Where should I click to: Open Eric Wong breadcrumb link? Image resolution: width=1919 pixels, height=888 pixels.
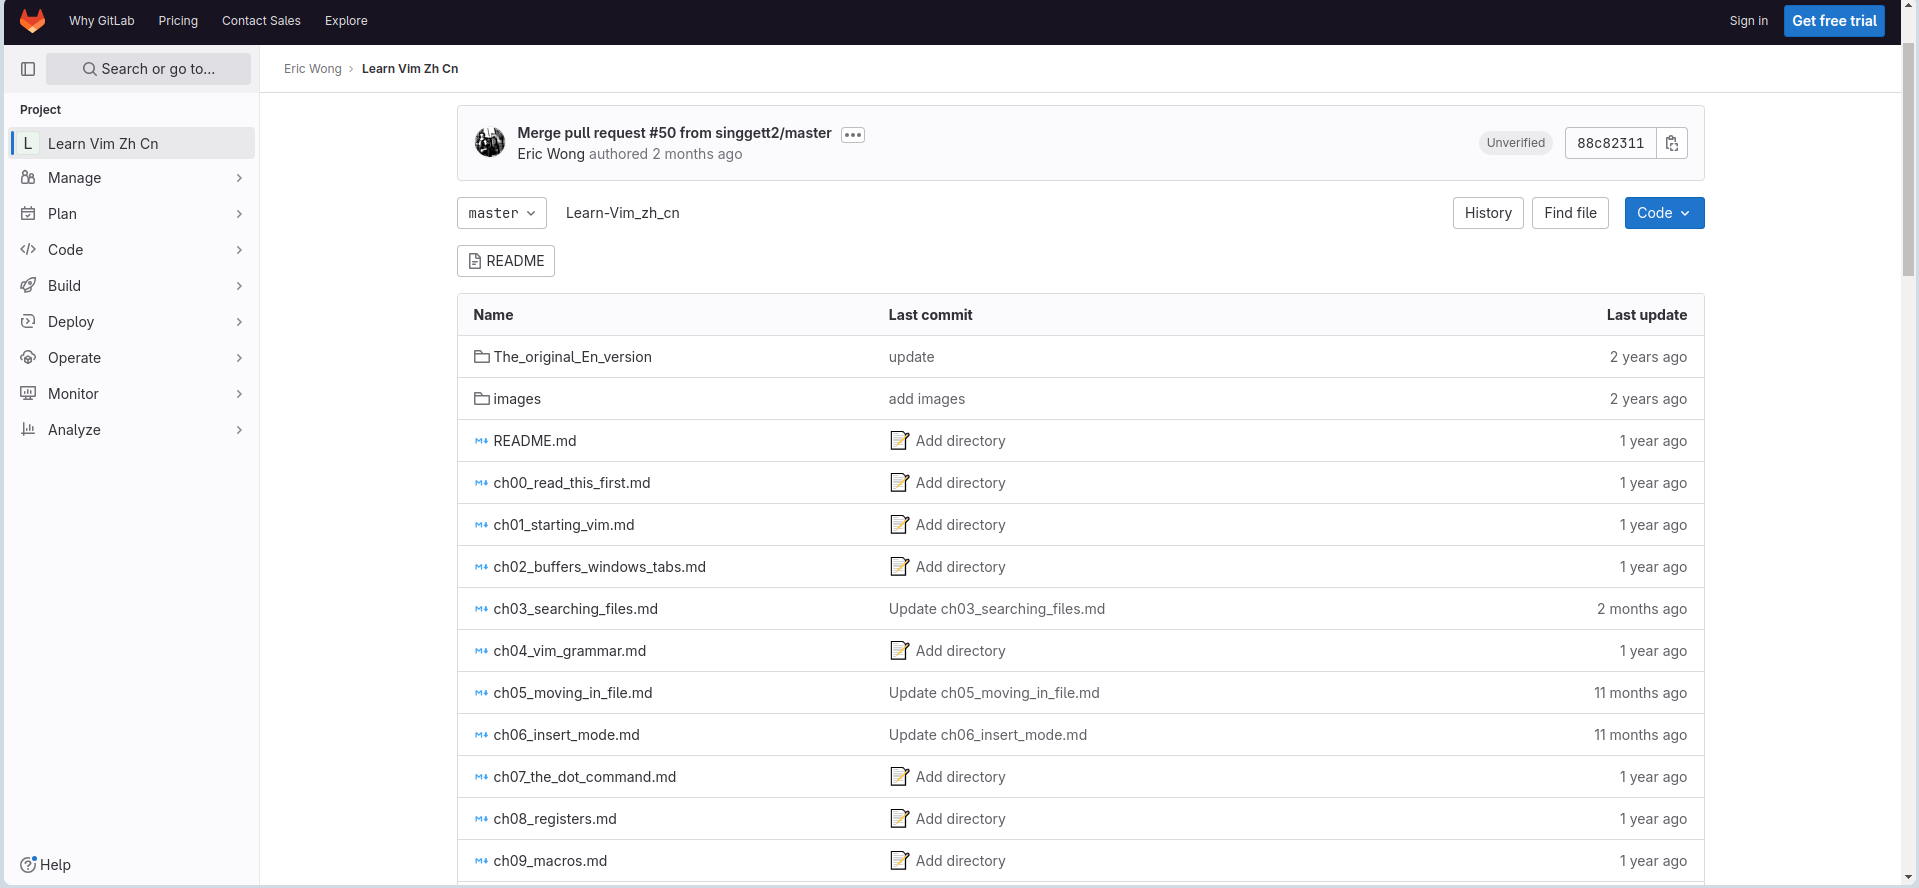click(x=313, y=69)
